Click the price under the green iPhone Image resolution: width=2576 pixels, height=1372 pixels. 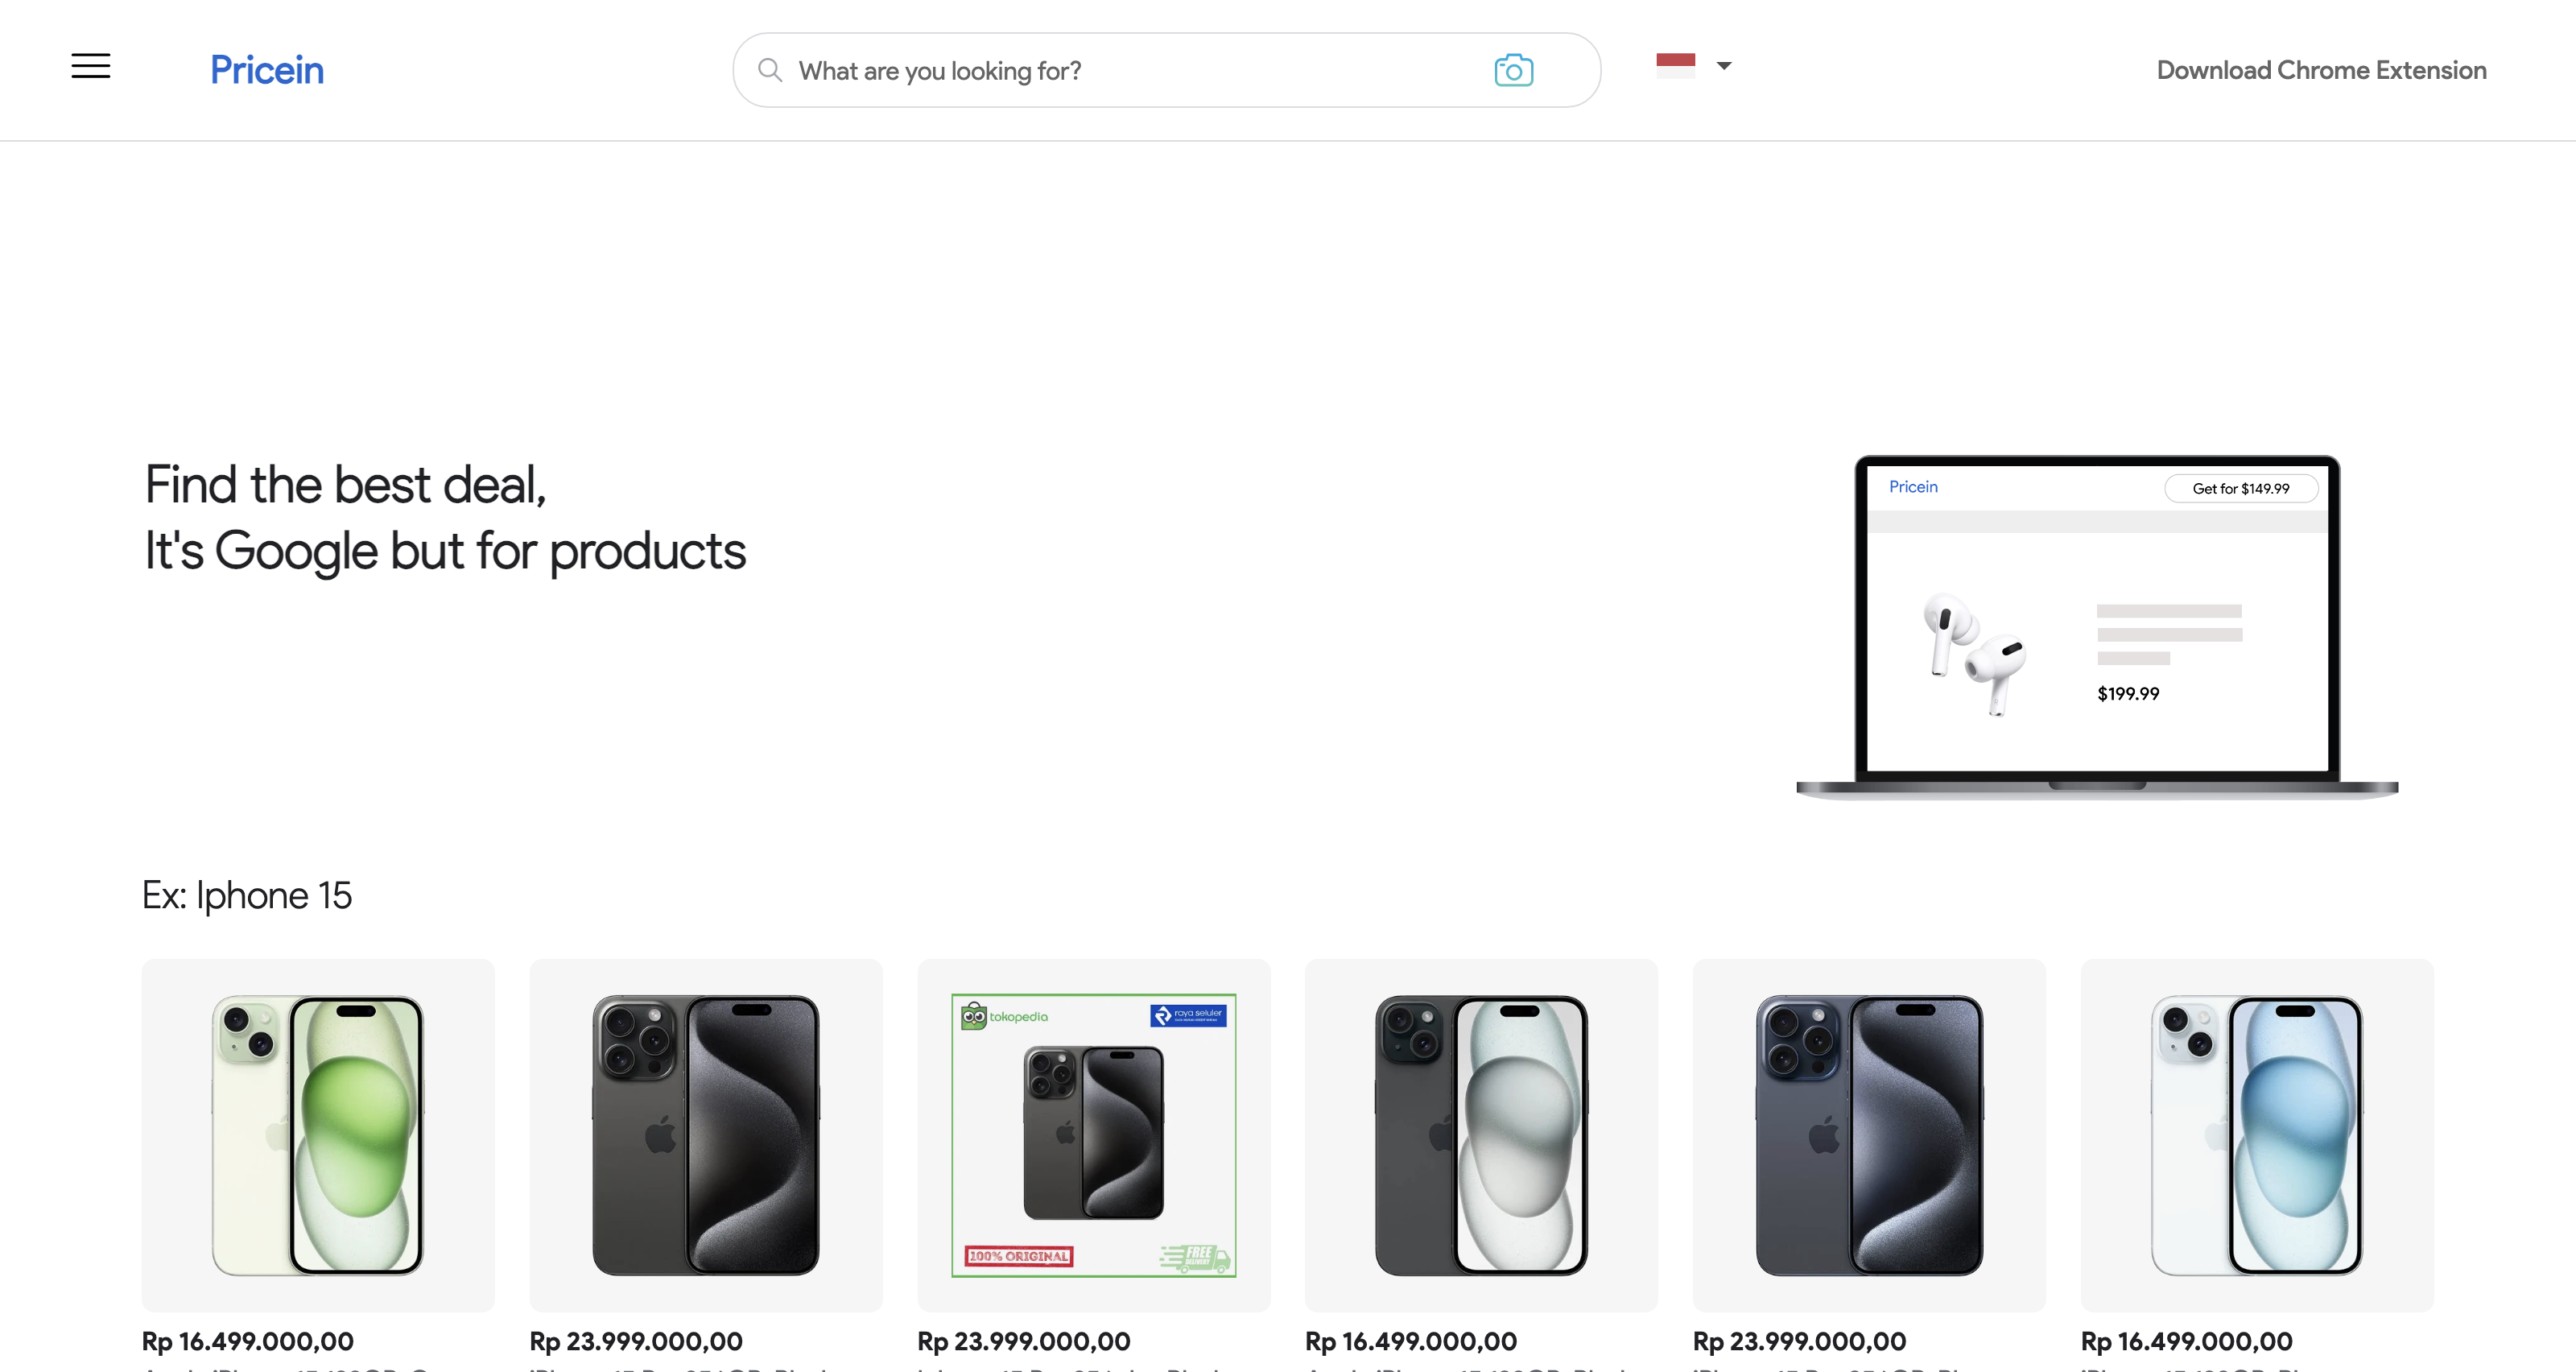[248, 1341]
